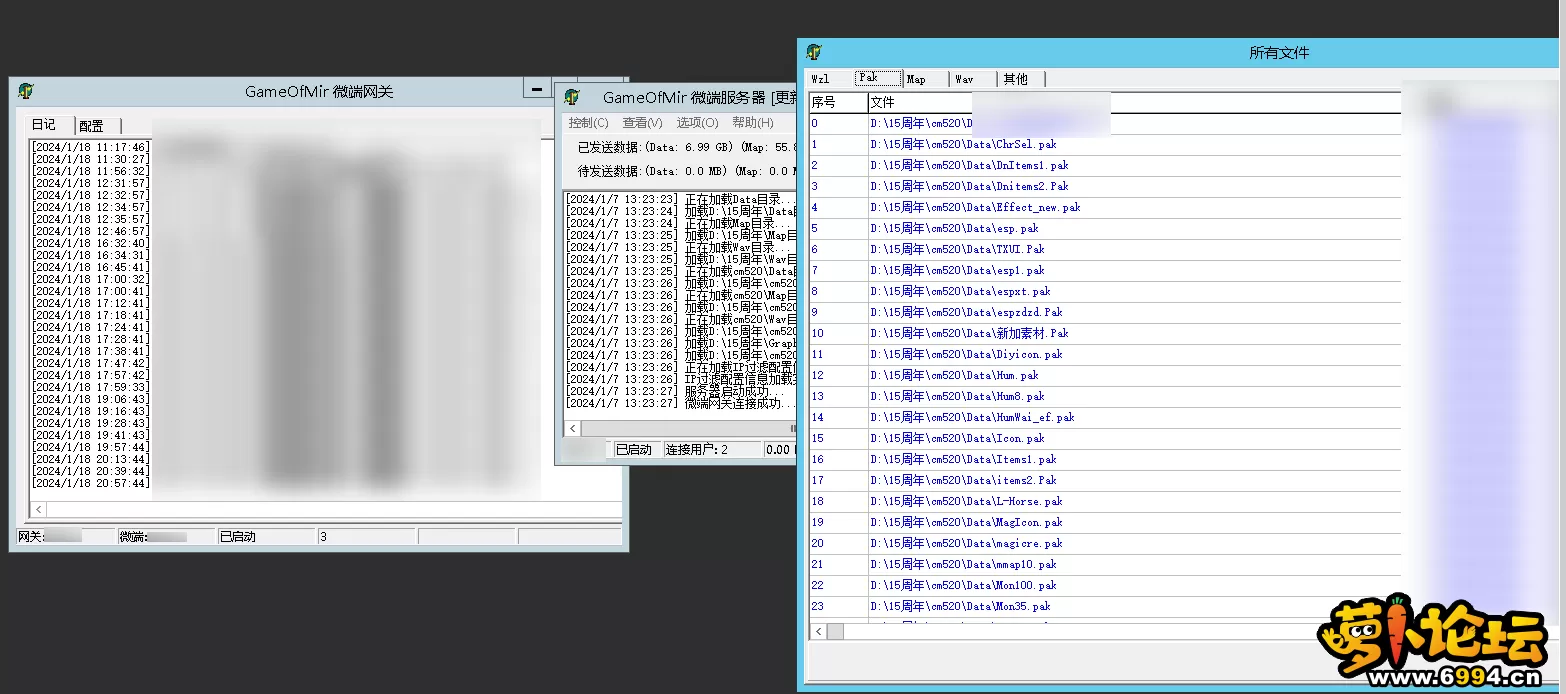Click the 所有文件 window title icon
Viewport: 1566px width, 694px height.
[814, 52]
